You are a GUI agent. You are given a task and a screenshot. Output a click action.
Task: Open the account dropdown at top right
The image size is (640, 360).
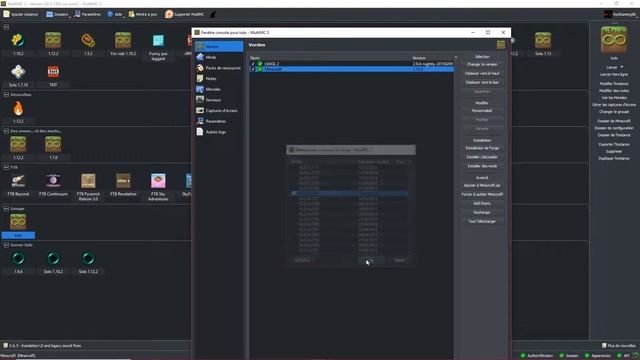[x=621, y=14]
